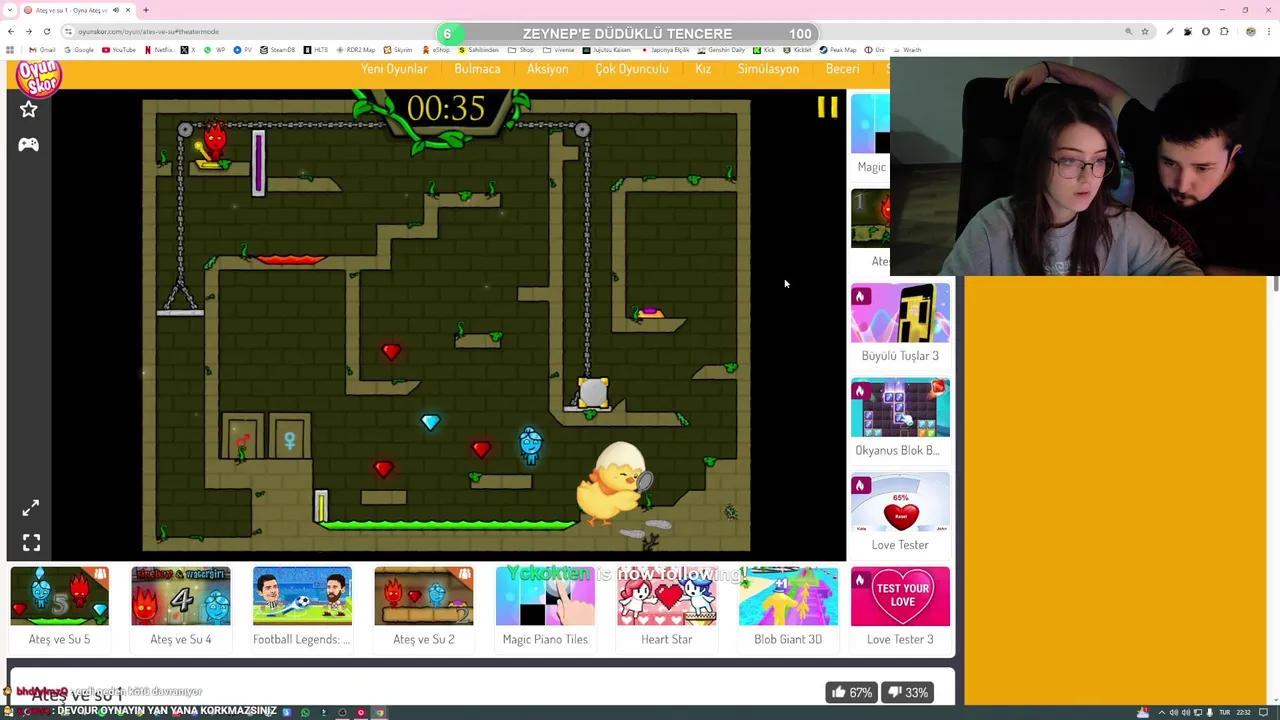Click the Blob Giant 3D title link
The height and width of the screenshot is (720, 1280).
(x=788, y=640)
